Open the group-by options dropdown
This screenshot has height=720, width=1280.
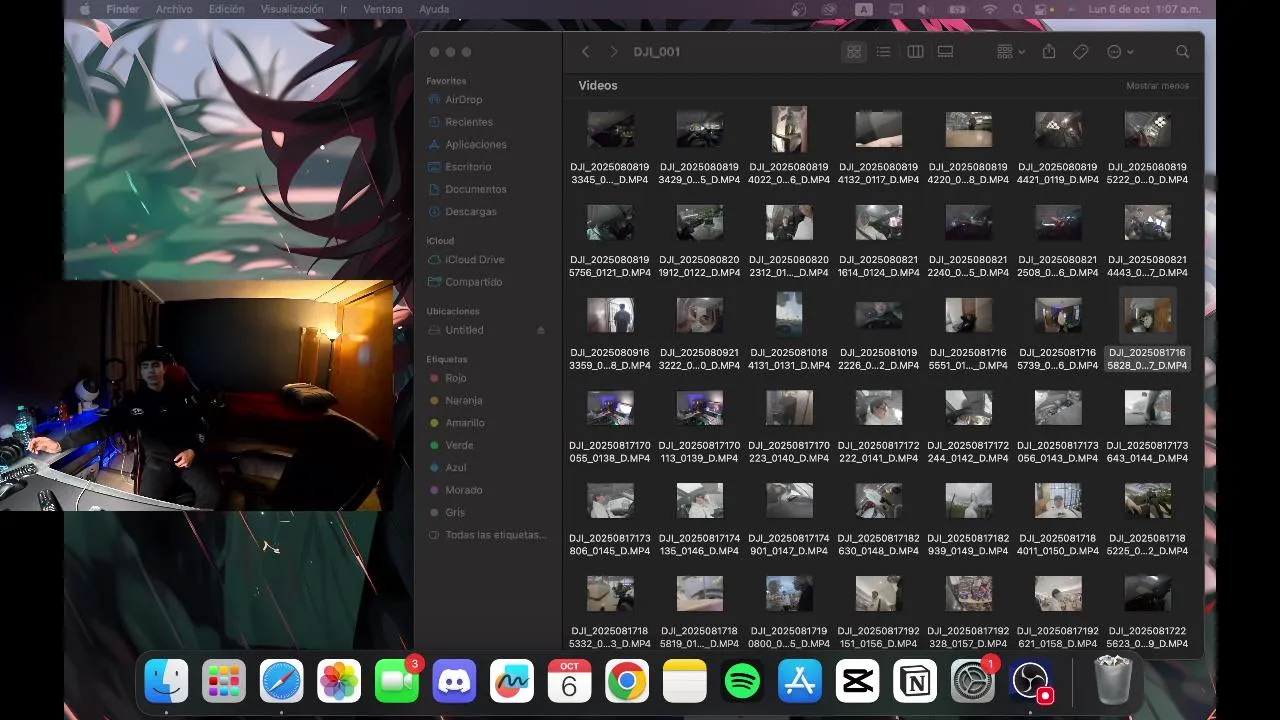point(1011,52)
